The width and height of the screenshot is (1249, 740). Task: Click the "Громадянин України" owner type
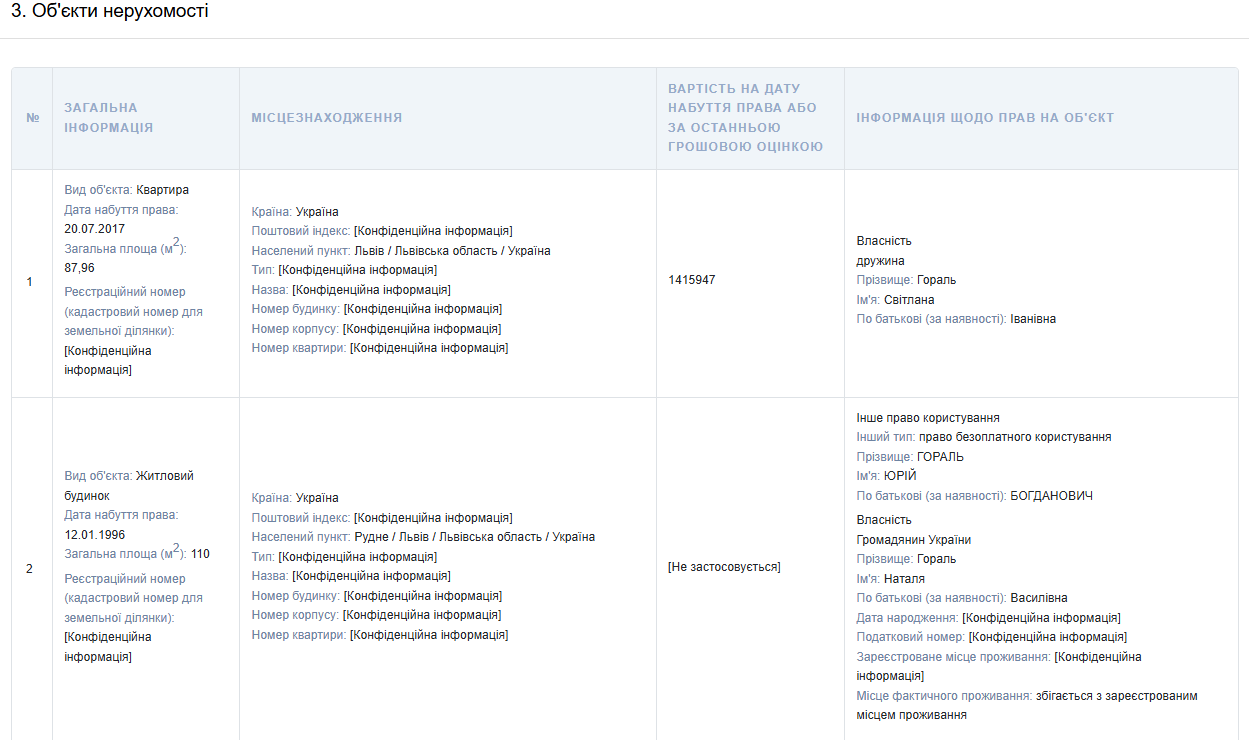tap(913, 540)
